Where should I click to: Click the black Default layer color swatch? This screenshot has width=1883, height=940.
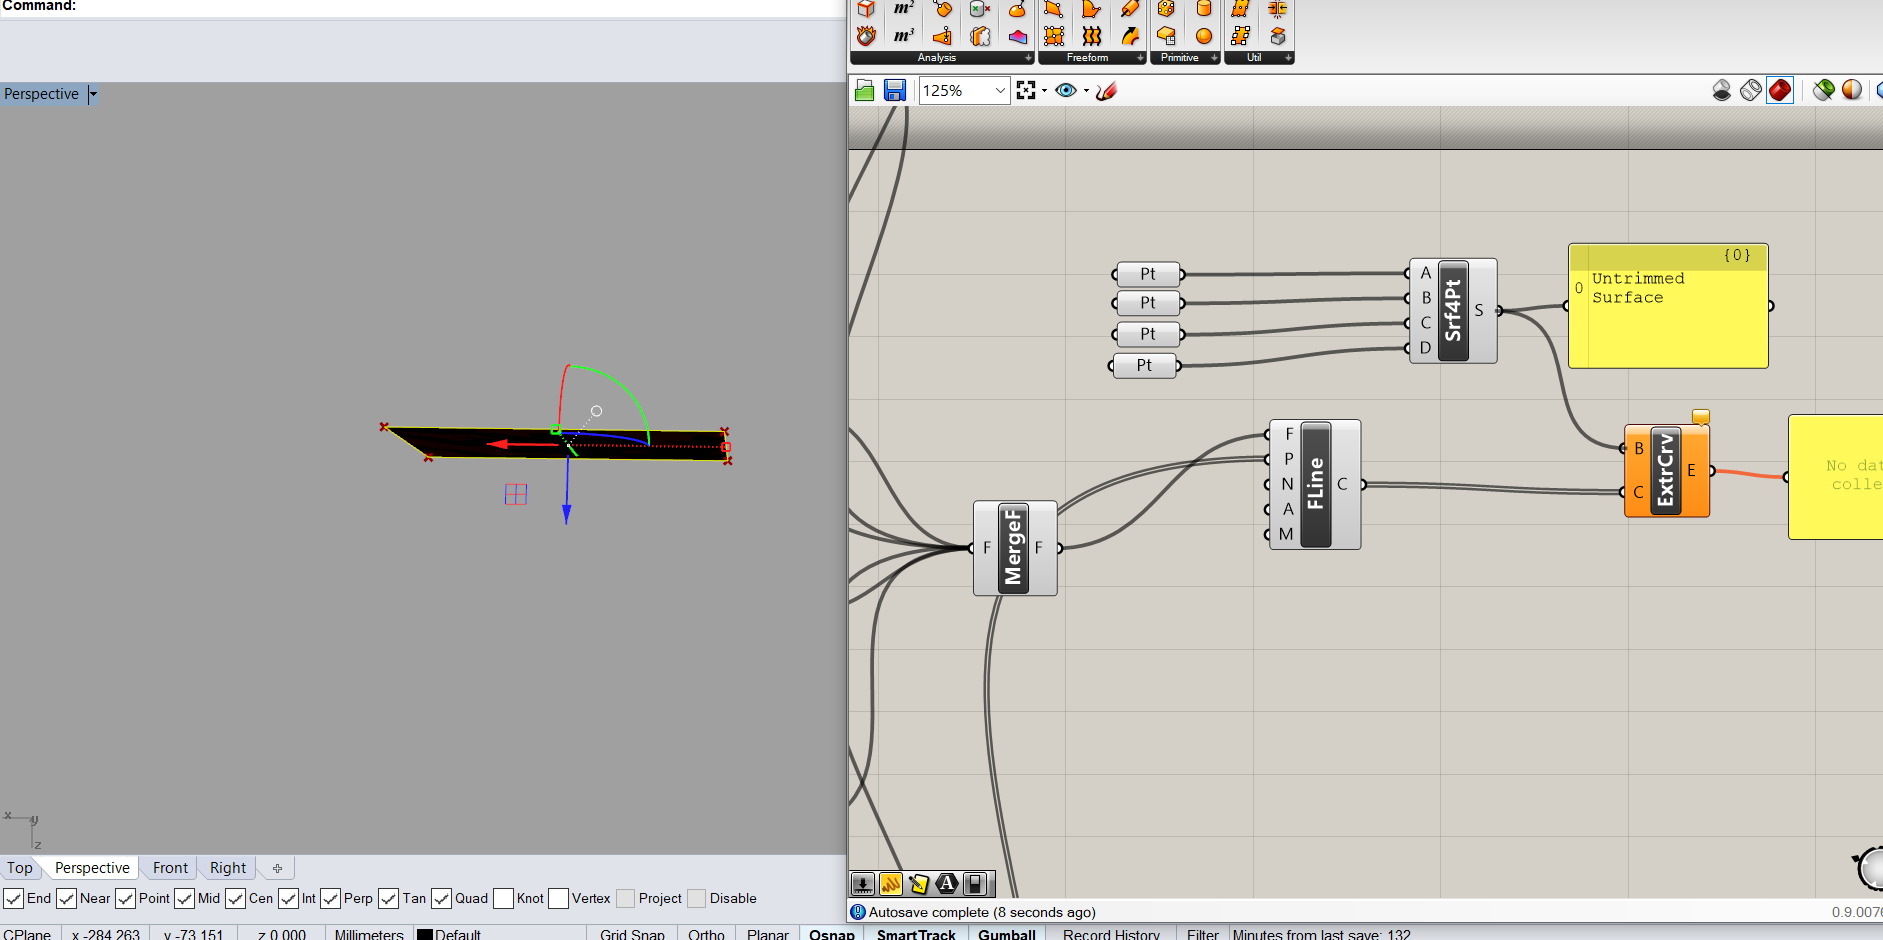[x=425, y=935]
